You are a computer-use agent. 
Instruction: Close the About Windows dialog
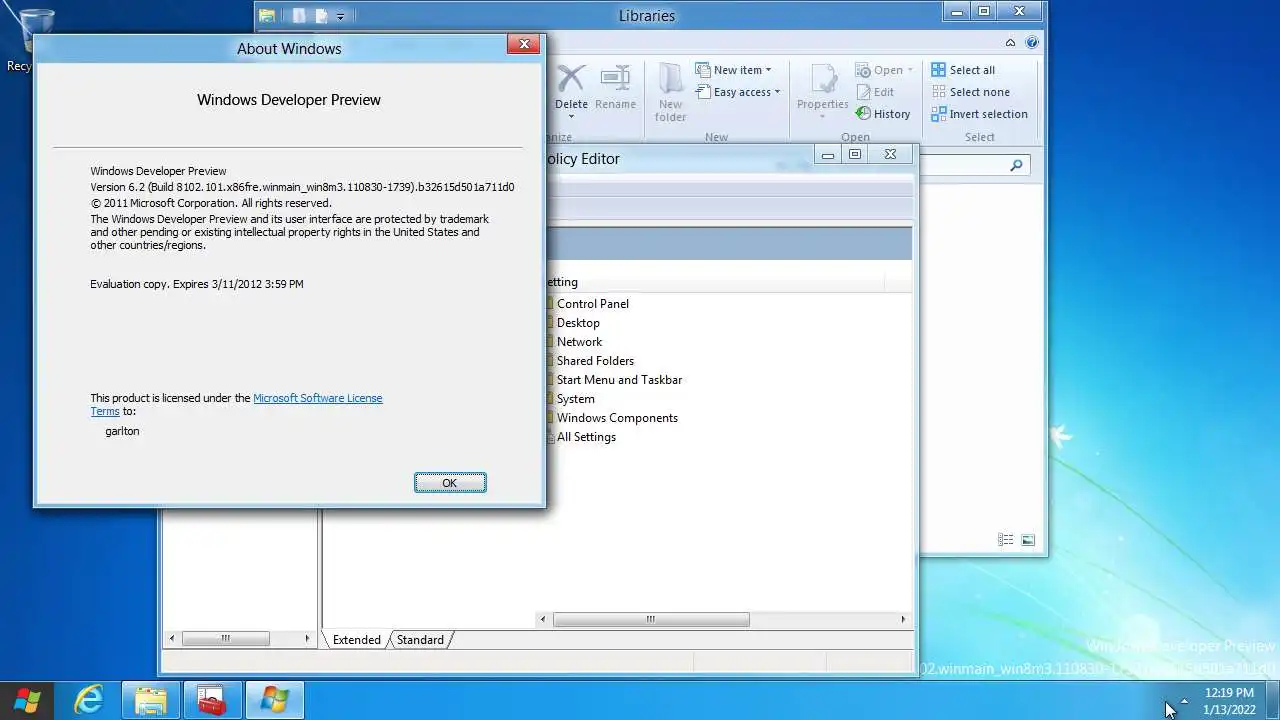pyautogui.click(x=524, y=44)
